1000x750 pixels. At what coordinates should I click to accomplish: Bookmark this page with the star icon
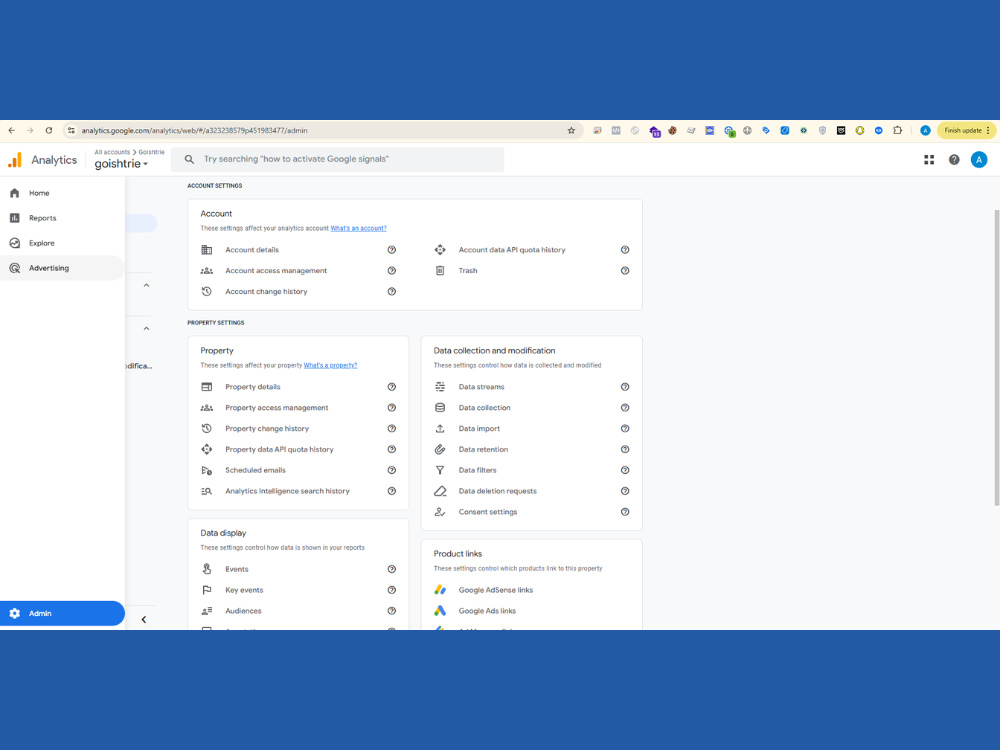point(571,130)
